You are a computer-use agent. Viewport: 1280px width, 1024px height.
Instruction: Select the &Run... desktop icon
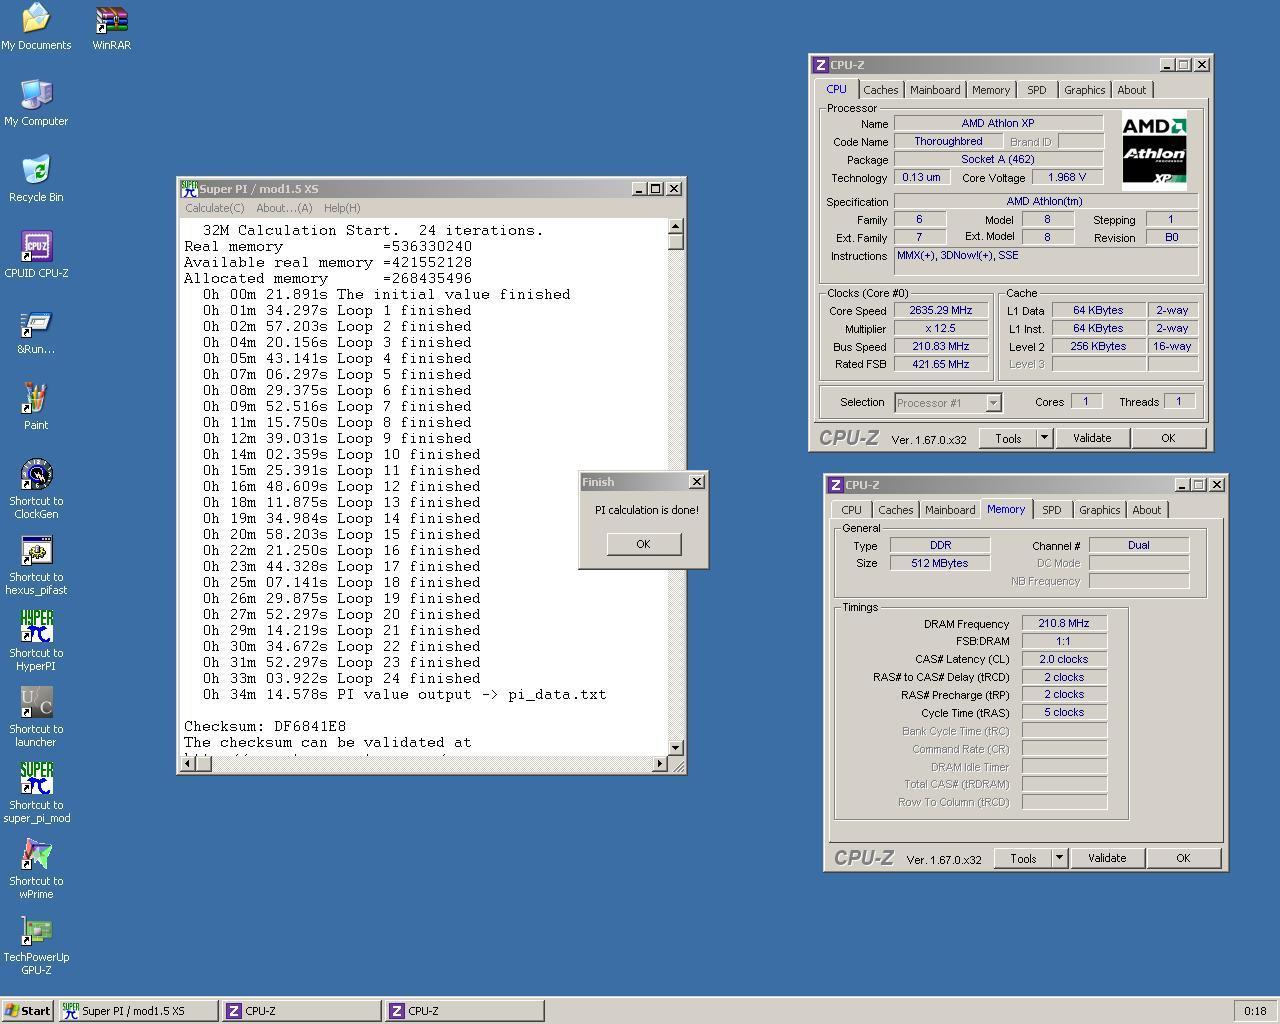click(36, 331)
